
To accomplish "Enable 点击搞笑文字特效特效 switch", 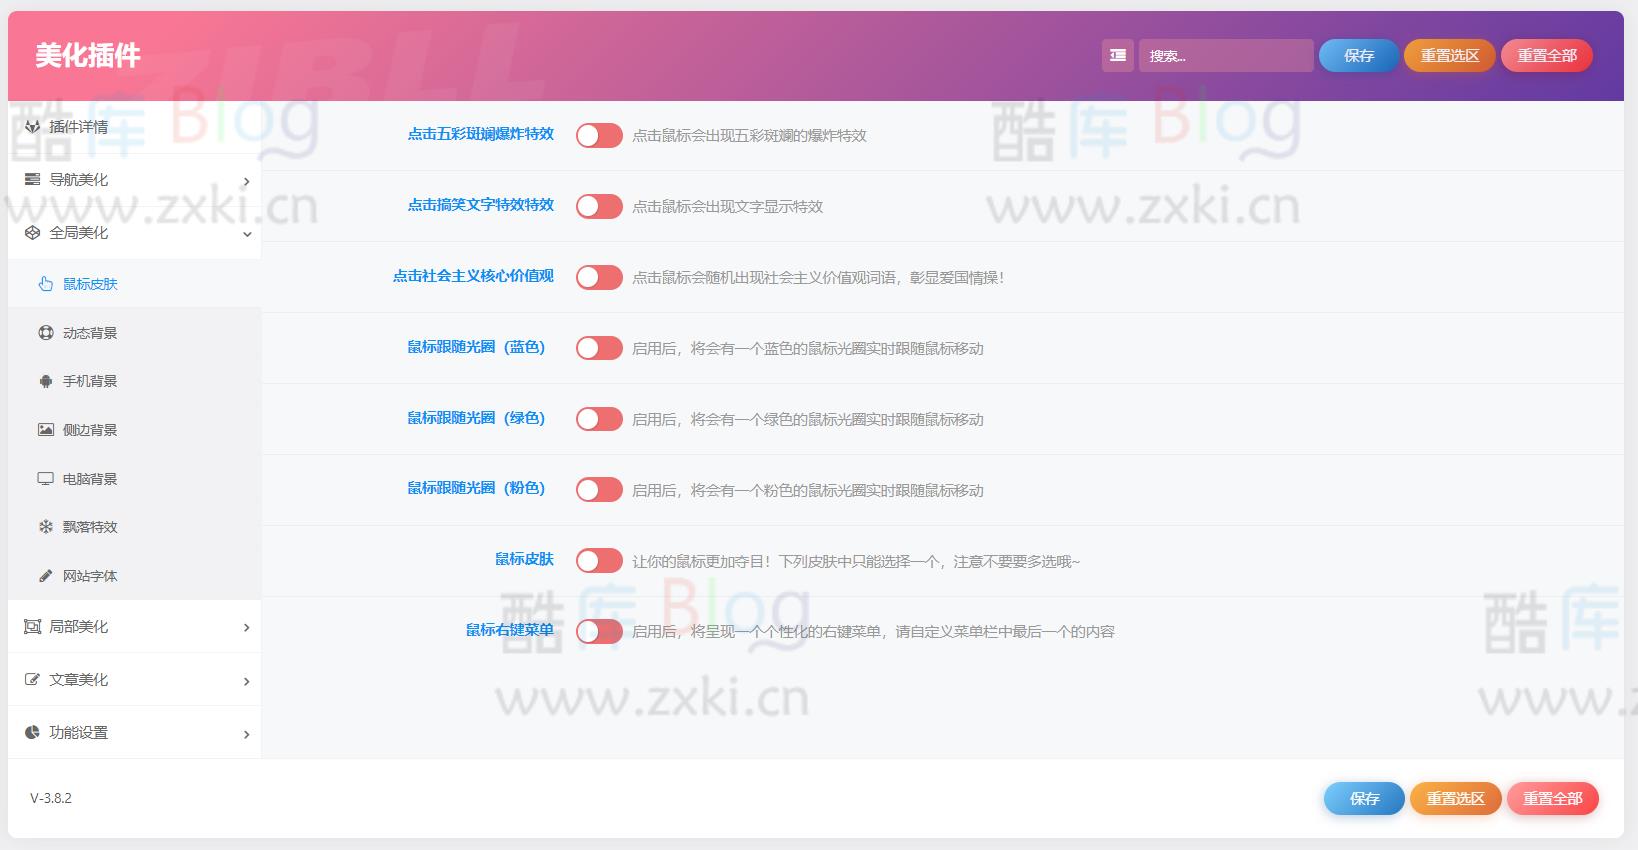I will pos(599,206).
